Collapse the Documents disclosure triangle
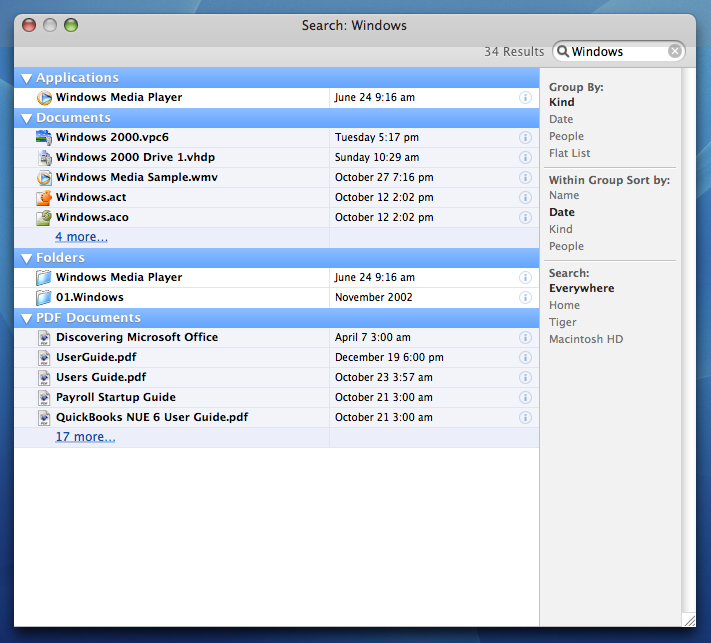Screen dimensions: 711x643 (x=27, y=118)
